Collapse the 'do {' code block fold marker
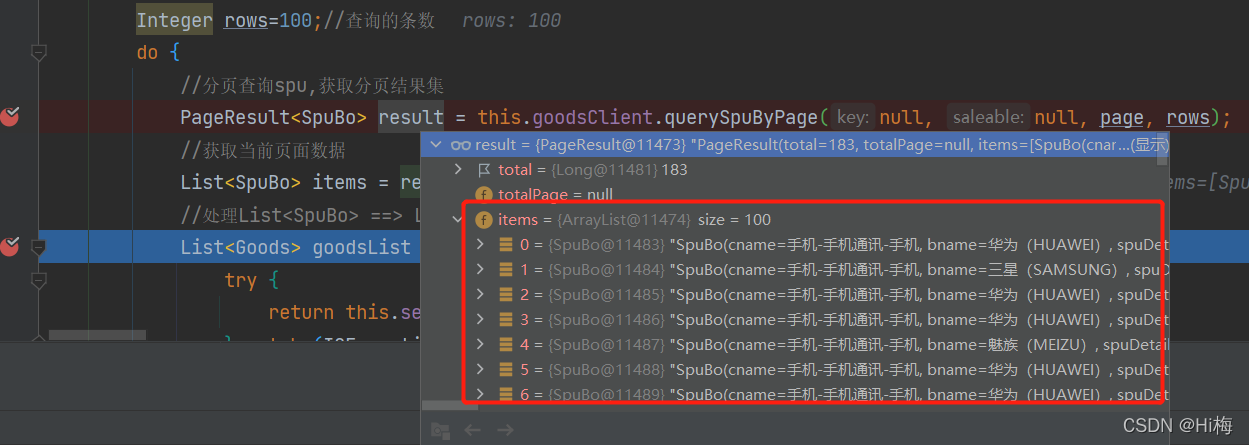 click(39, 52)
